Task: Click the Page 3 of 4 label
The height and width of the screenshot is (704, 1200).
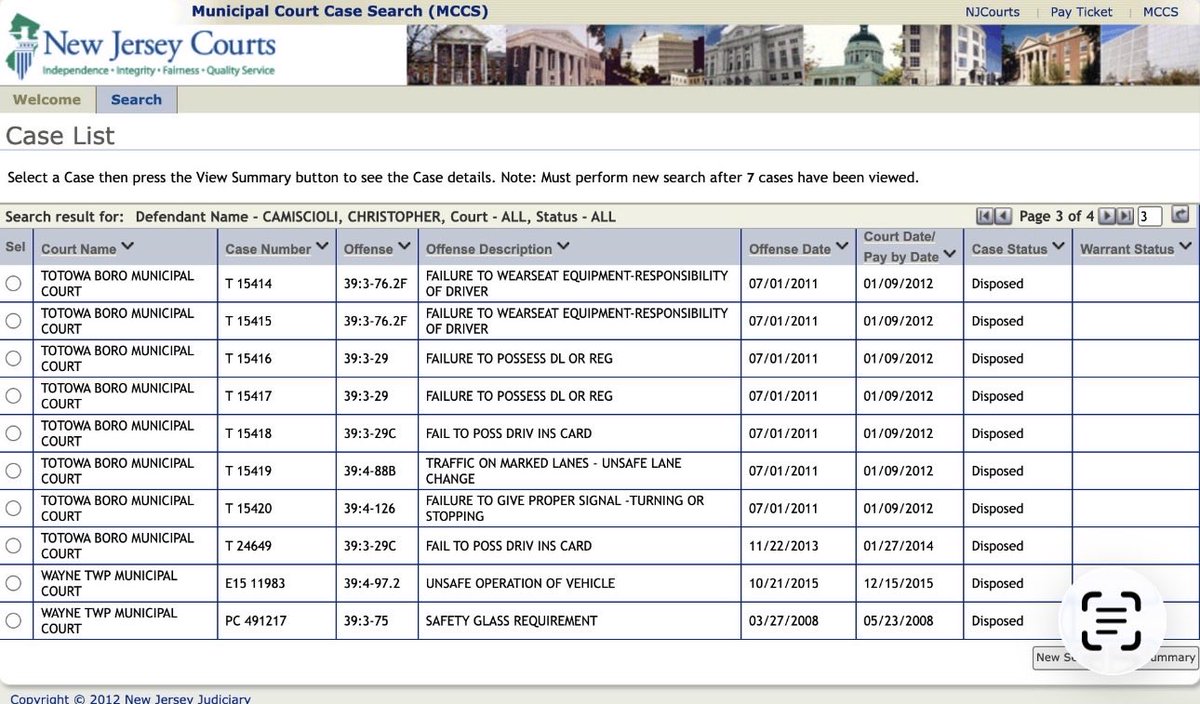Action: click(x=1057, y=216)
